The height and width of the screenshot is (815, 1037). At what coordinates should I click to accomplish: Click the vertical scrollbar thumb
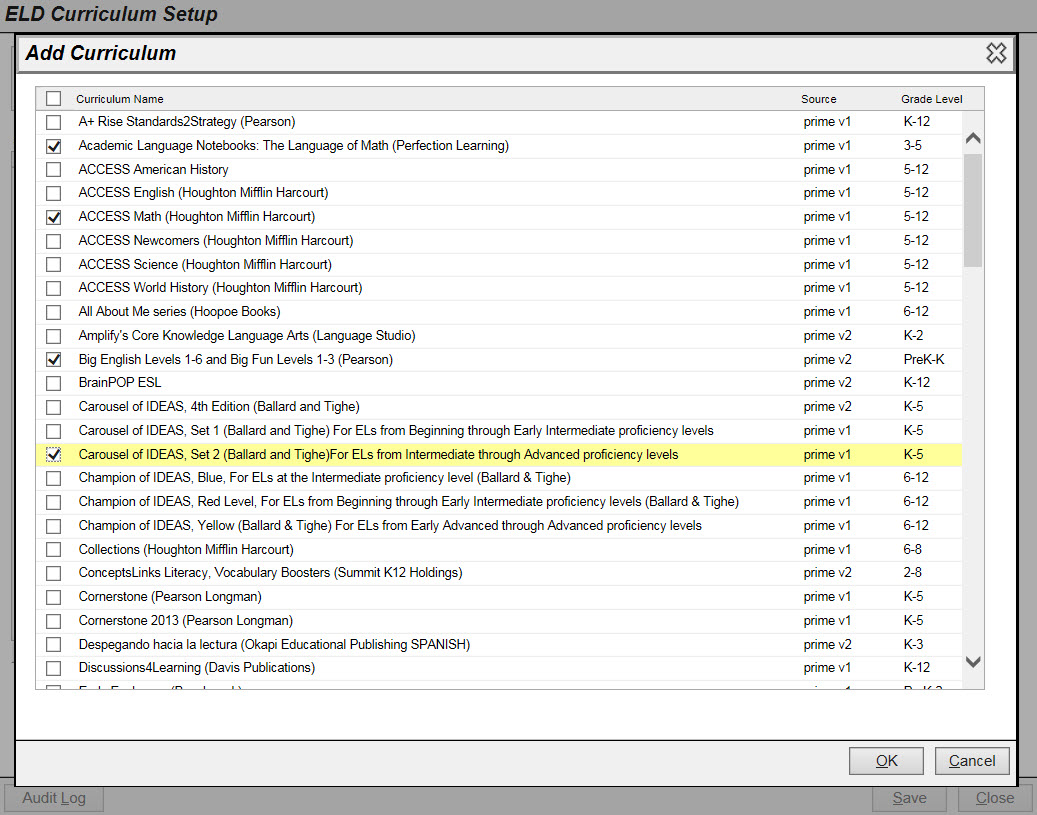(973, 210)
